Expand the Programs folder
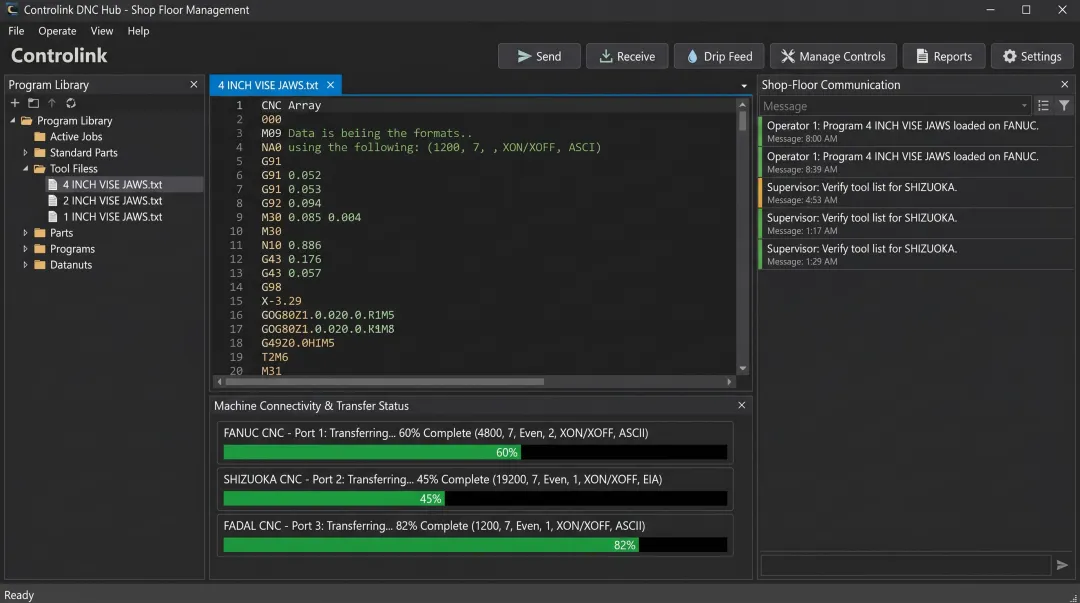 (x=24, y=248)
